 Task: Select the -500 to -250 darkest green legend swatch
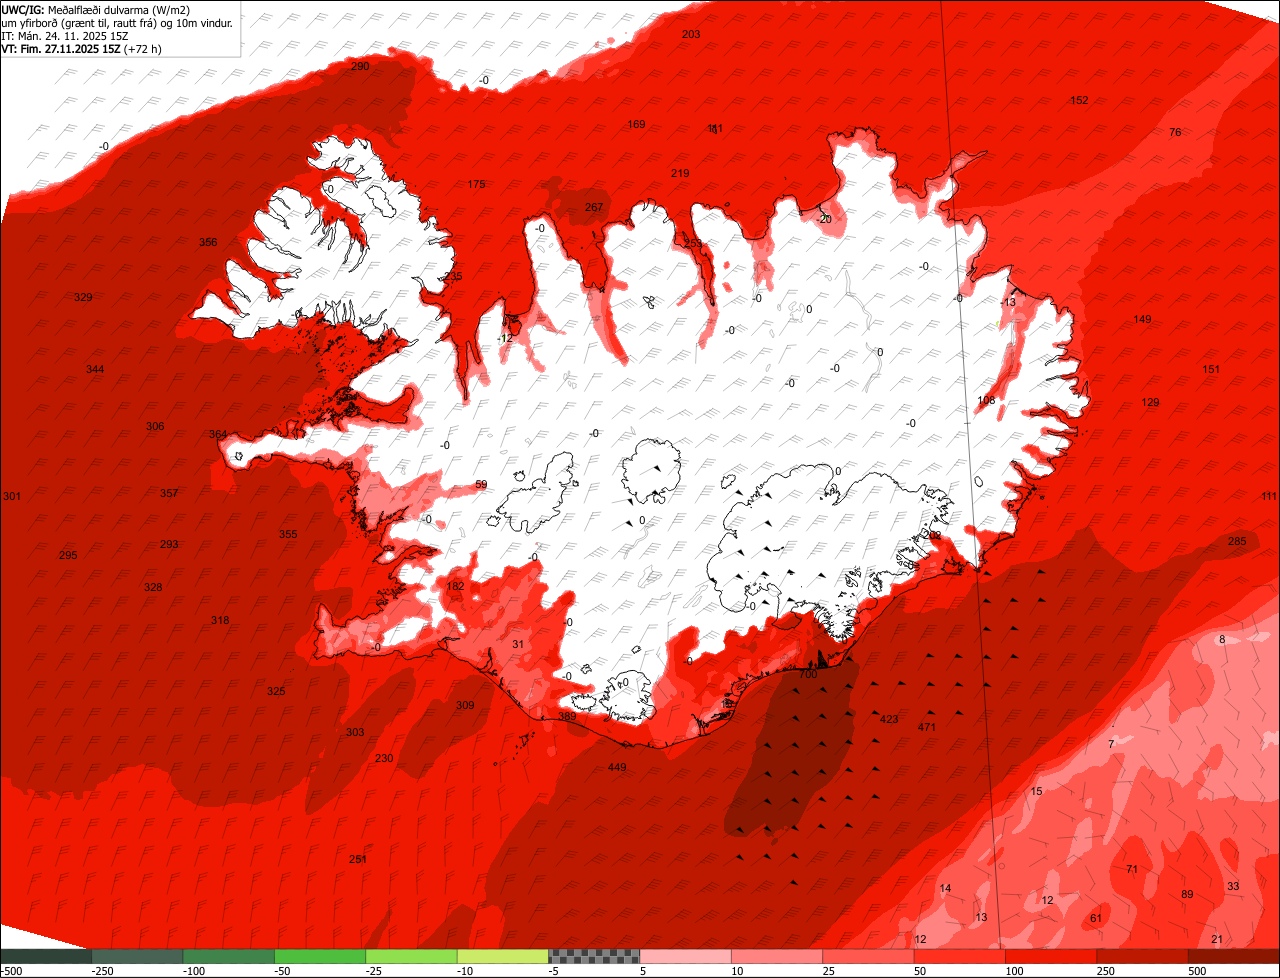click(x=46, y=956)
